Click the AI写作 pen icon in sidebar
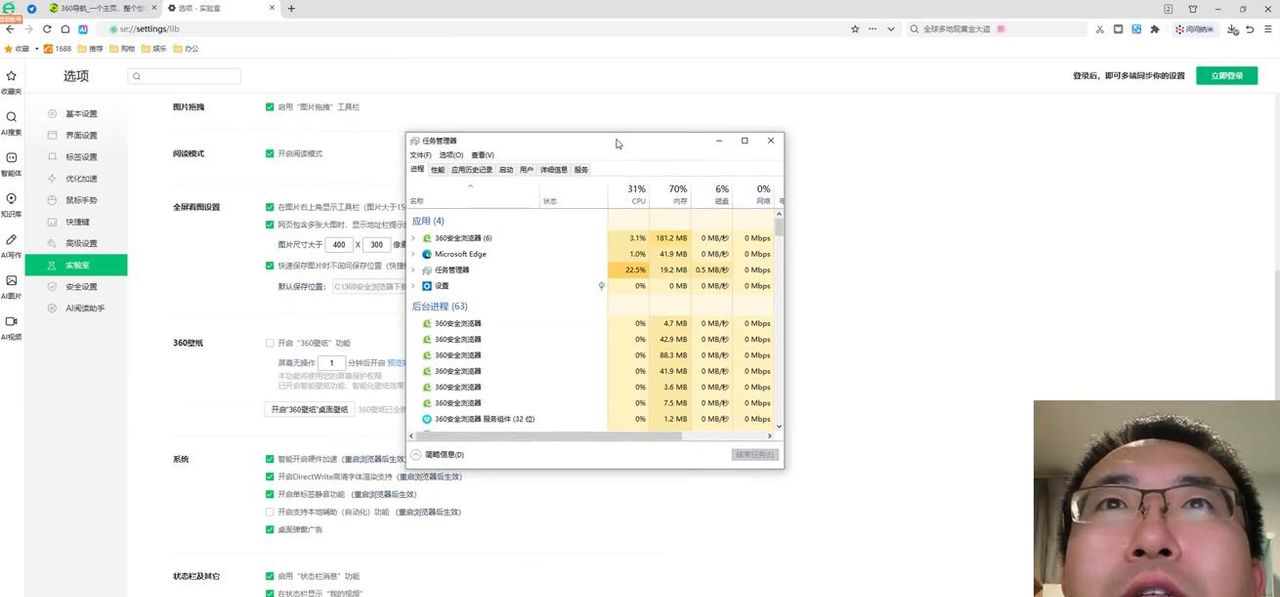 [x=11, y=240]
